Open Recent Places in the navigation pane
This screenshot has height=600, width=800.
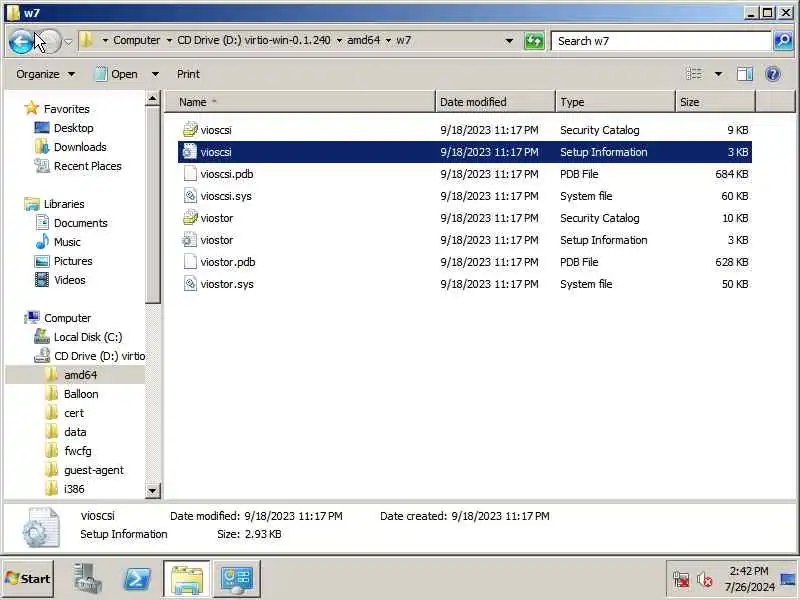[88, 166]
